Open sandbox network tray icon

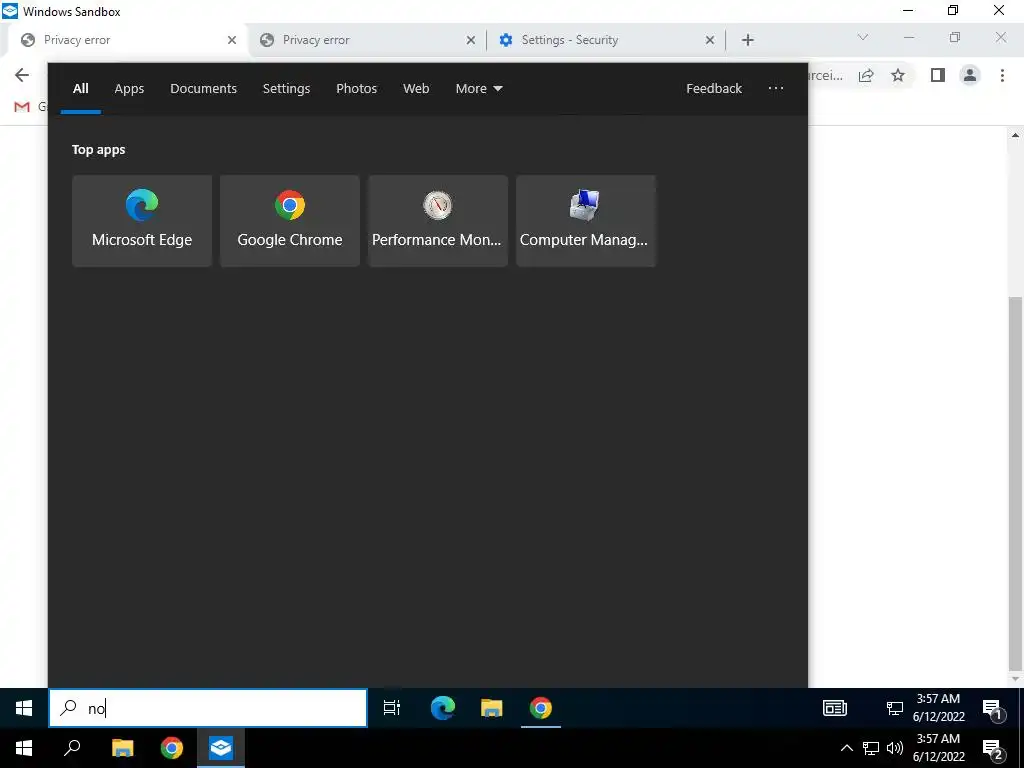(x=894, y=708)
